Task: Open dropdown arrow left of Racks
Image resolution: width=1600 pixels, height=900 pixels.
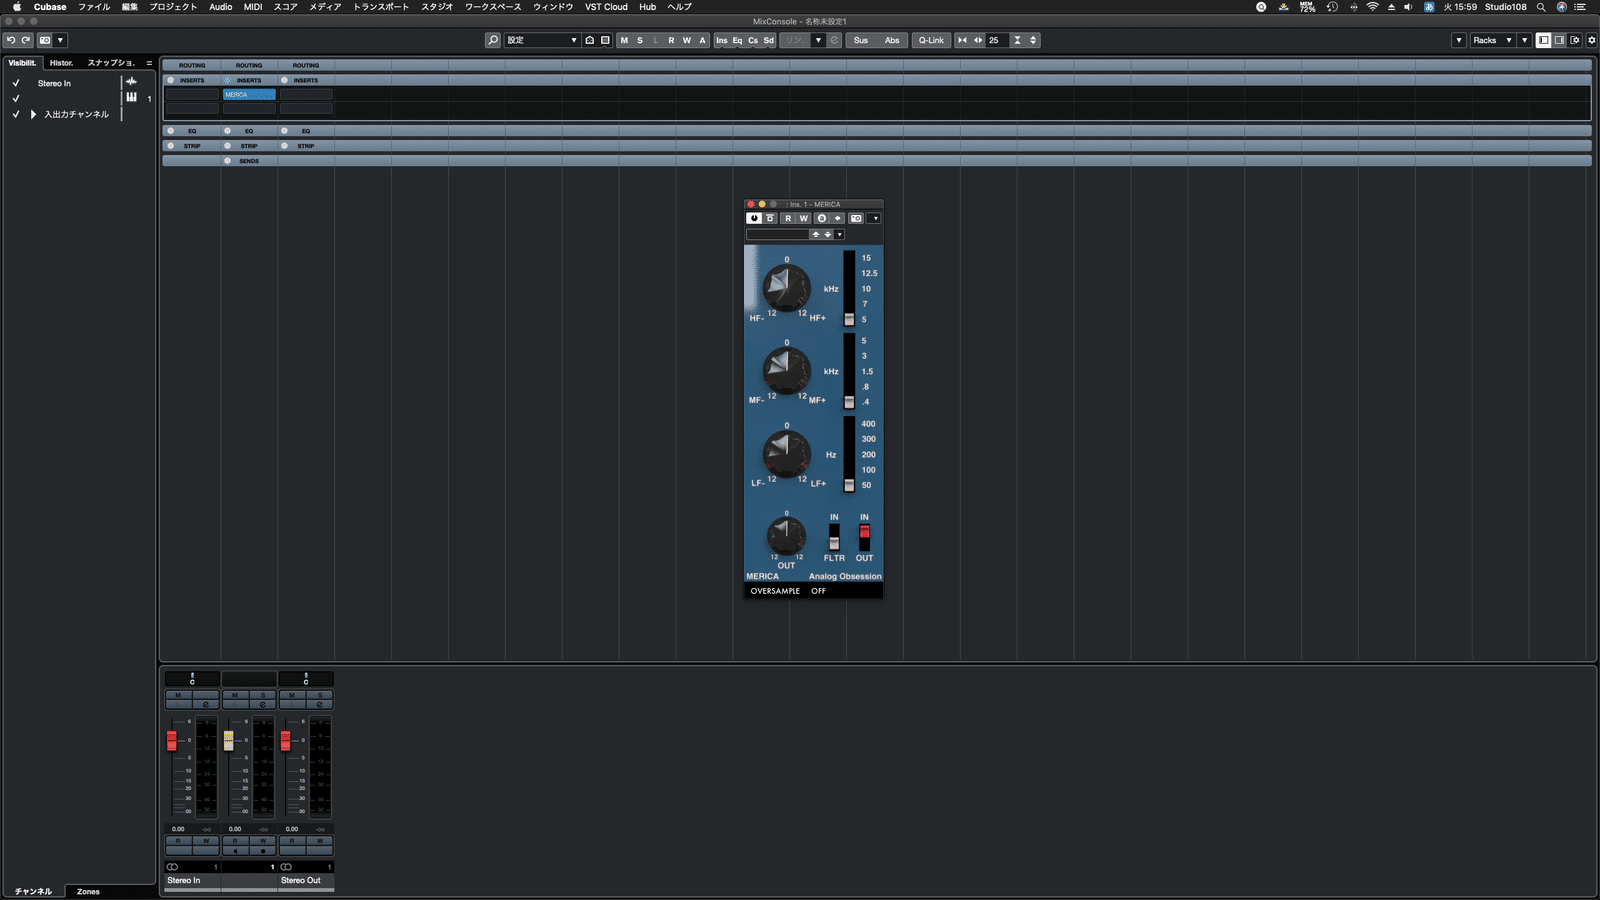Action: 1459,40
